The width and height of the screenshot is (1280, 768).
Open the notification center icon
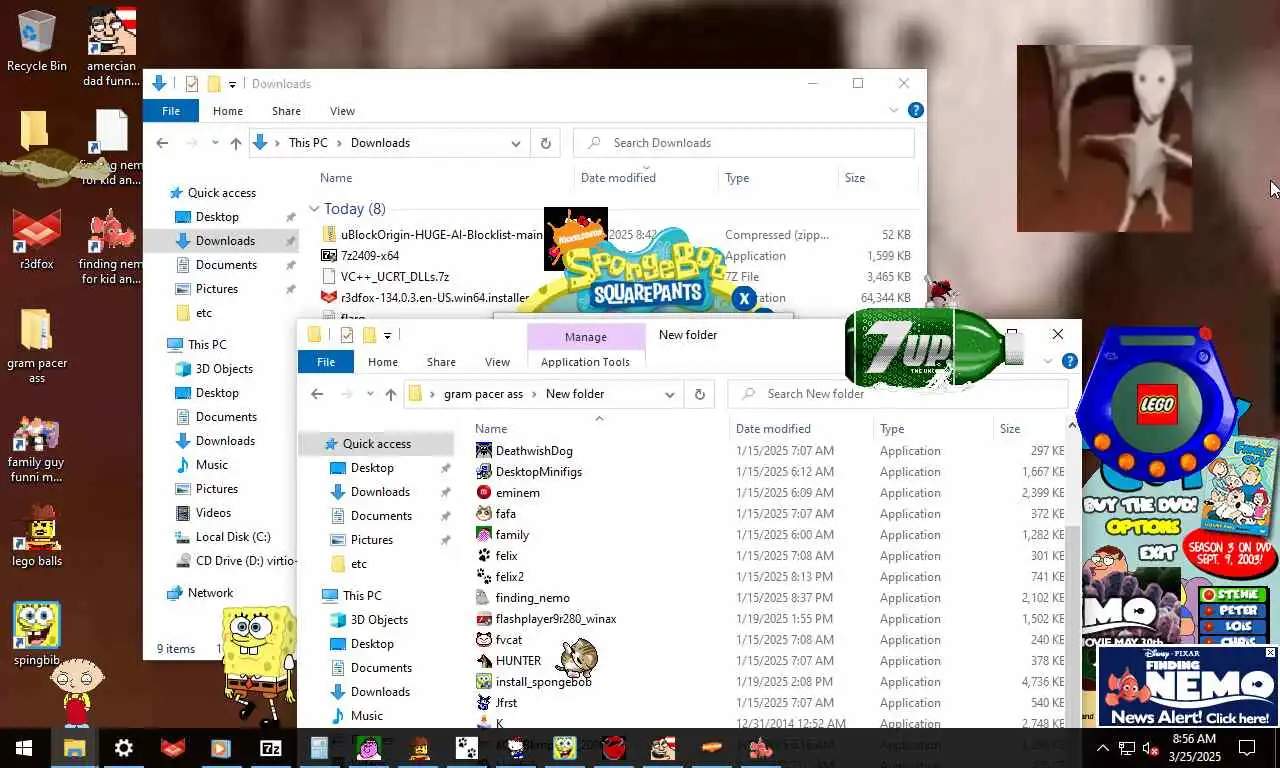pos(1247,748)
